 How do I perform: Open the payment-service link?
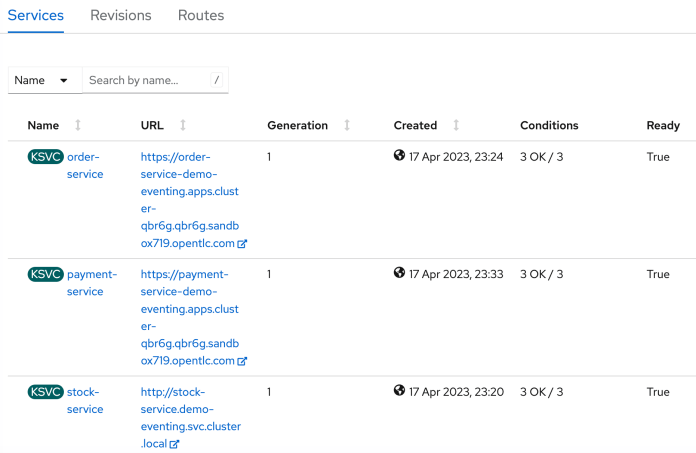point(92,283)
